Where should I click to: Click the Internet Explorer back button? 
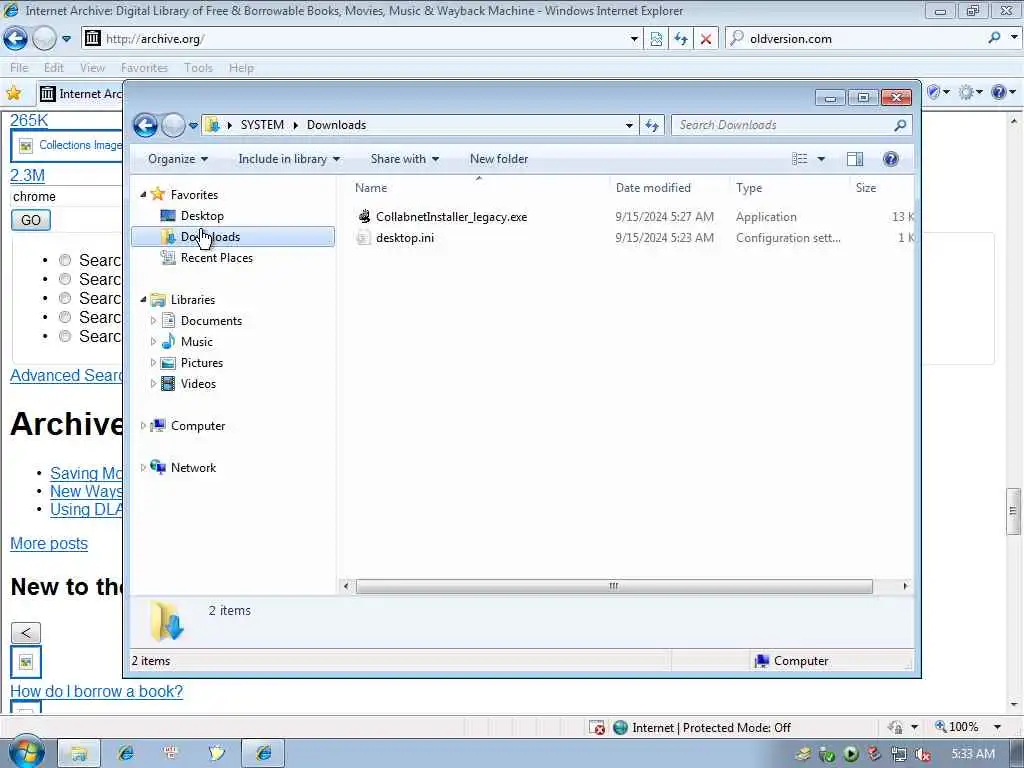[15, 39]
